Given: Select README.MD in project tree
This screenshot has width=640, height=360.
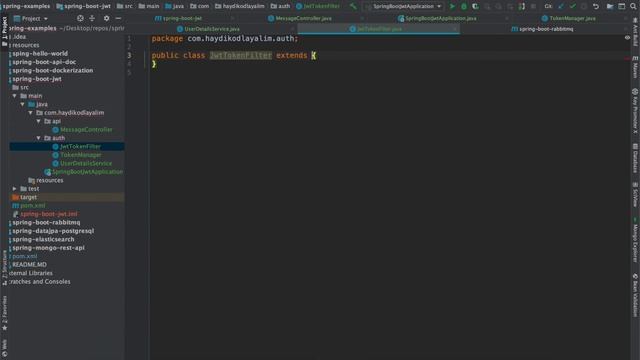Looking at the screenshot, I should tap(29, 264).
